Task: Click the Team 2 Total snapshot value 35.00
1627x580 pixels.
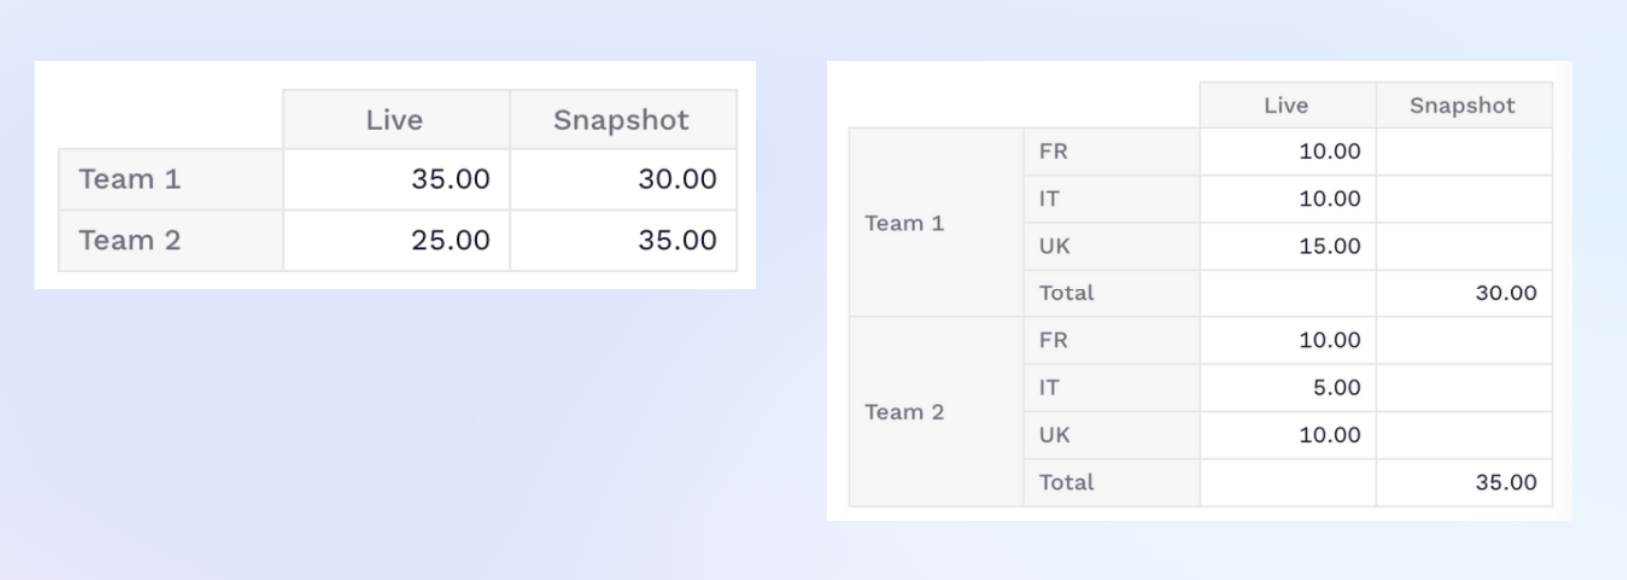Action: (1464, 483)
